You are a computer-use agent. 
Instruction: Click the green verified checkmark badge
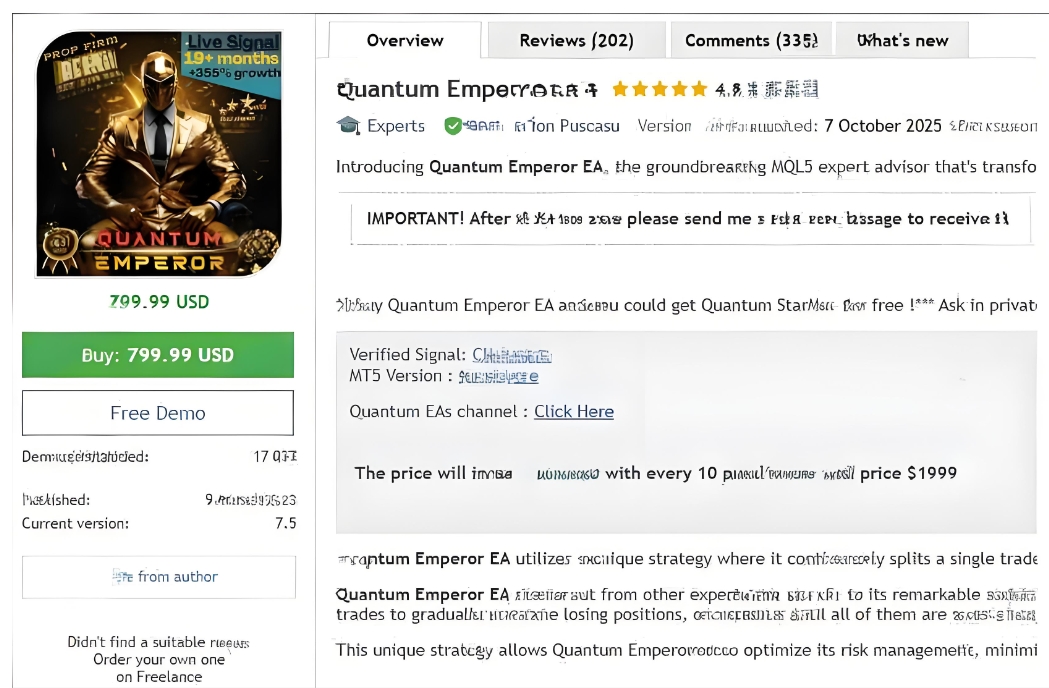452,126
